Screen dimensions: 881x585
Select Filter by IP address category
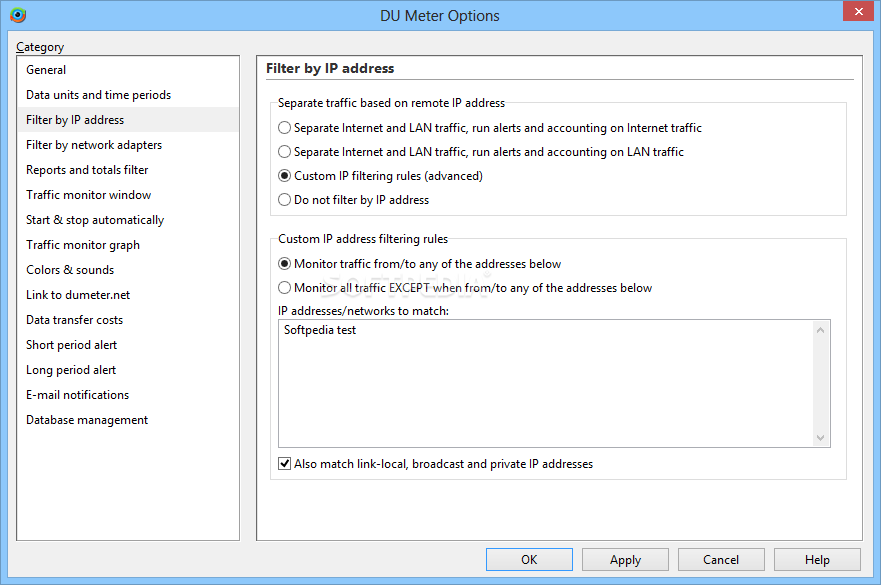click(x=128, y=120)
